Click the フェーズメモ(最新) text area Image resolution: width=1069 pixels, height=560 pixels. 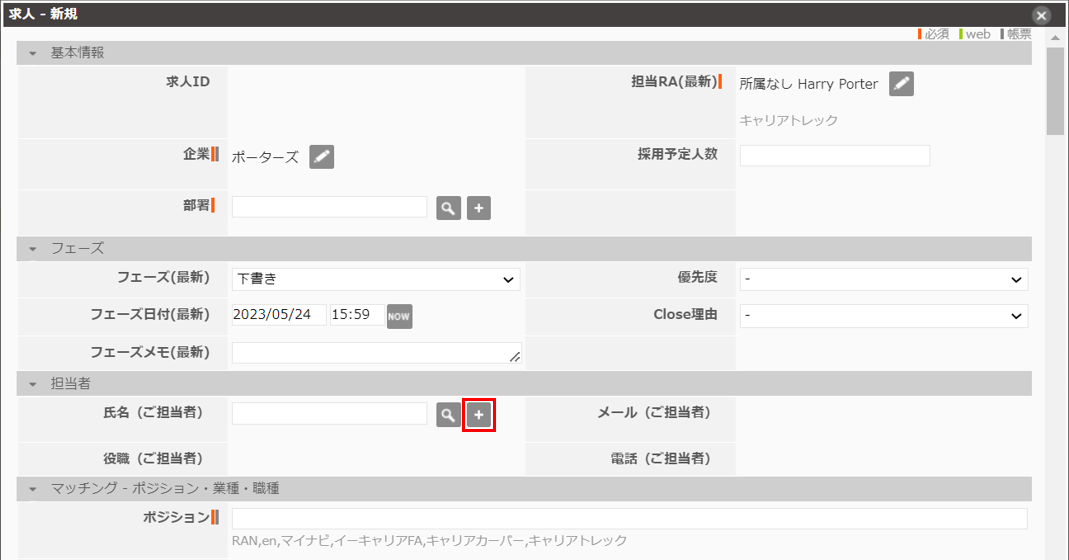[376, 353]
